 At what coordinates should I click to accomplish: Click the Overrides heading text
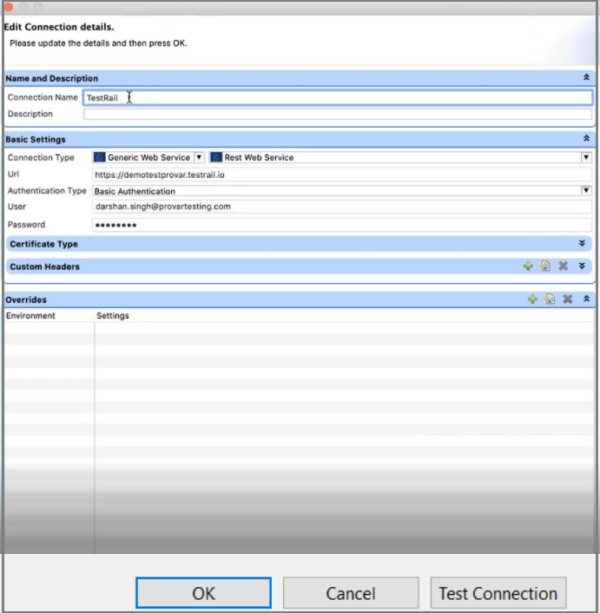tap(26, 300)
